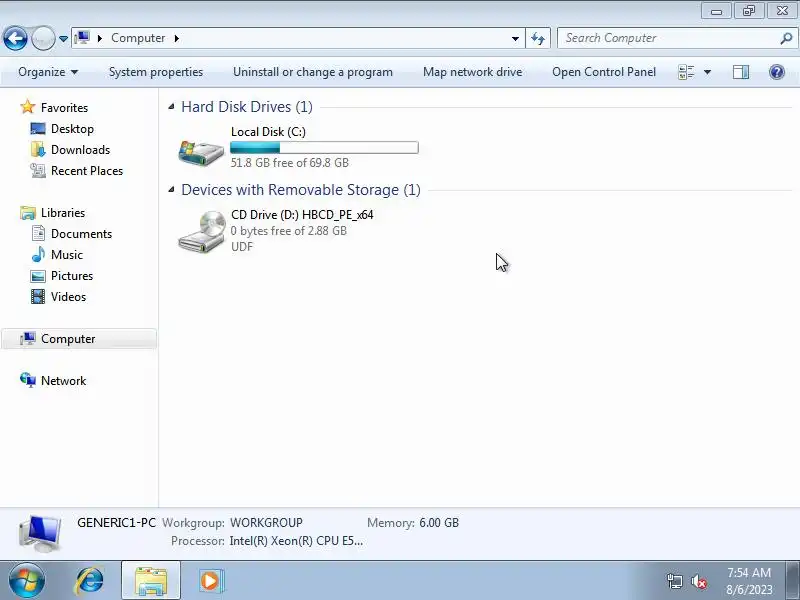Click the C: drive capacity bar

pyautogui.click(x=324, y=148)
